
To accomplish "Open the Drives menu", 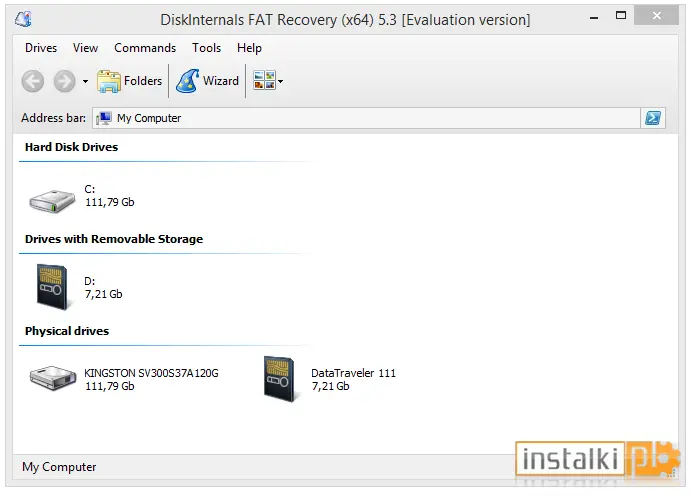I will pos(41,48).
